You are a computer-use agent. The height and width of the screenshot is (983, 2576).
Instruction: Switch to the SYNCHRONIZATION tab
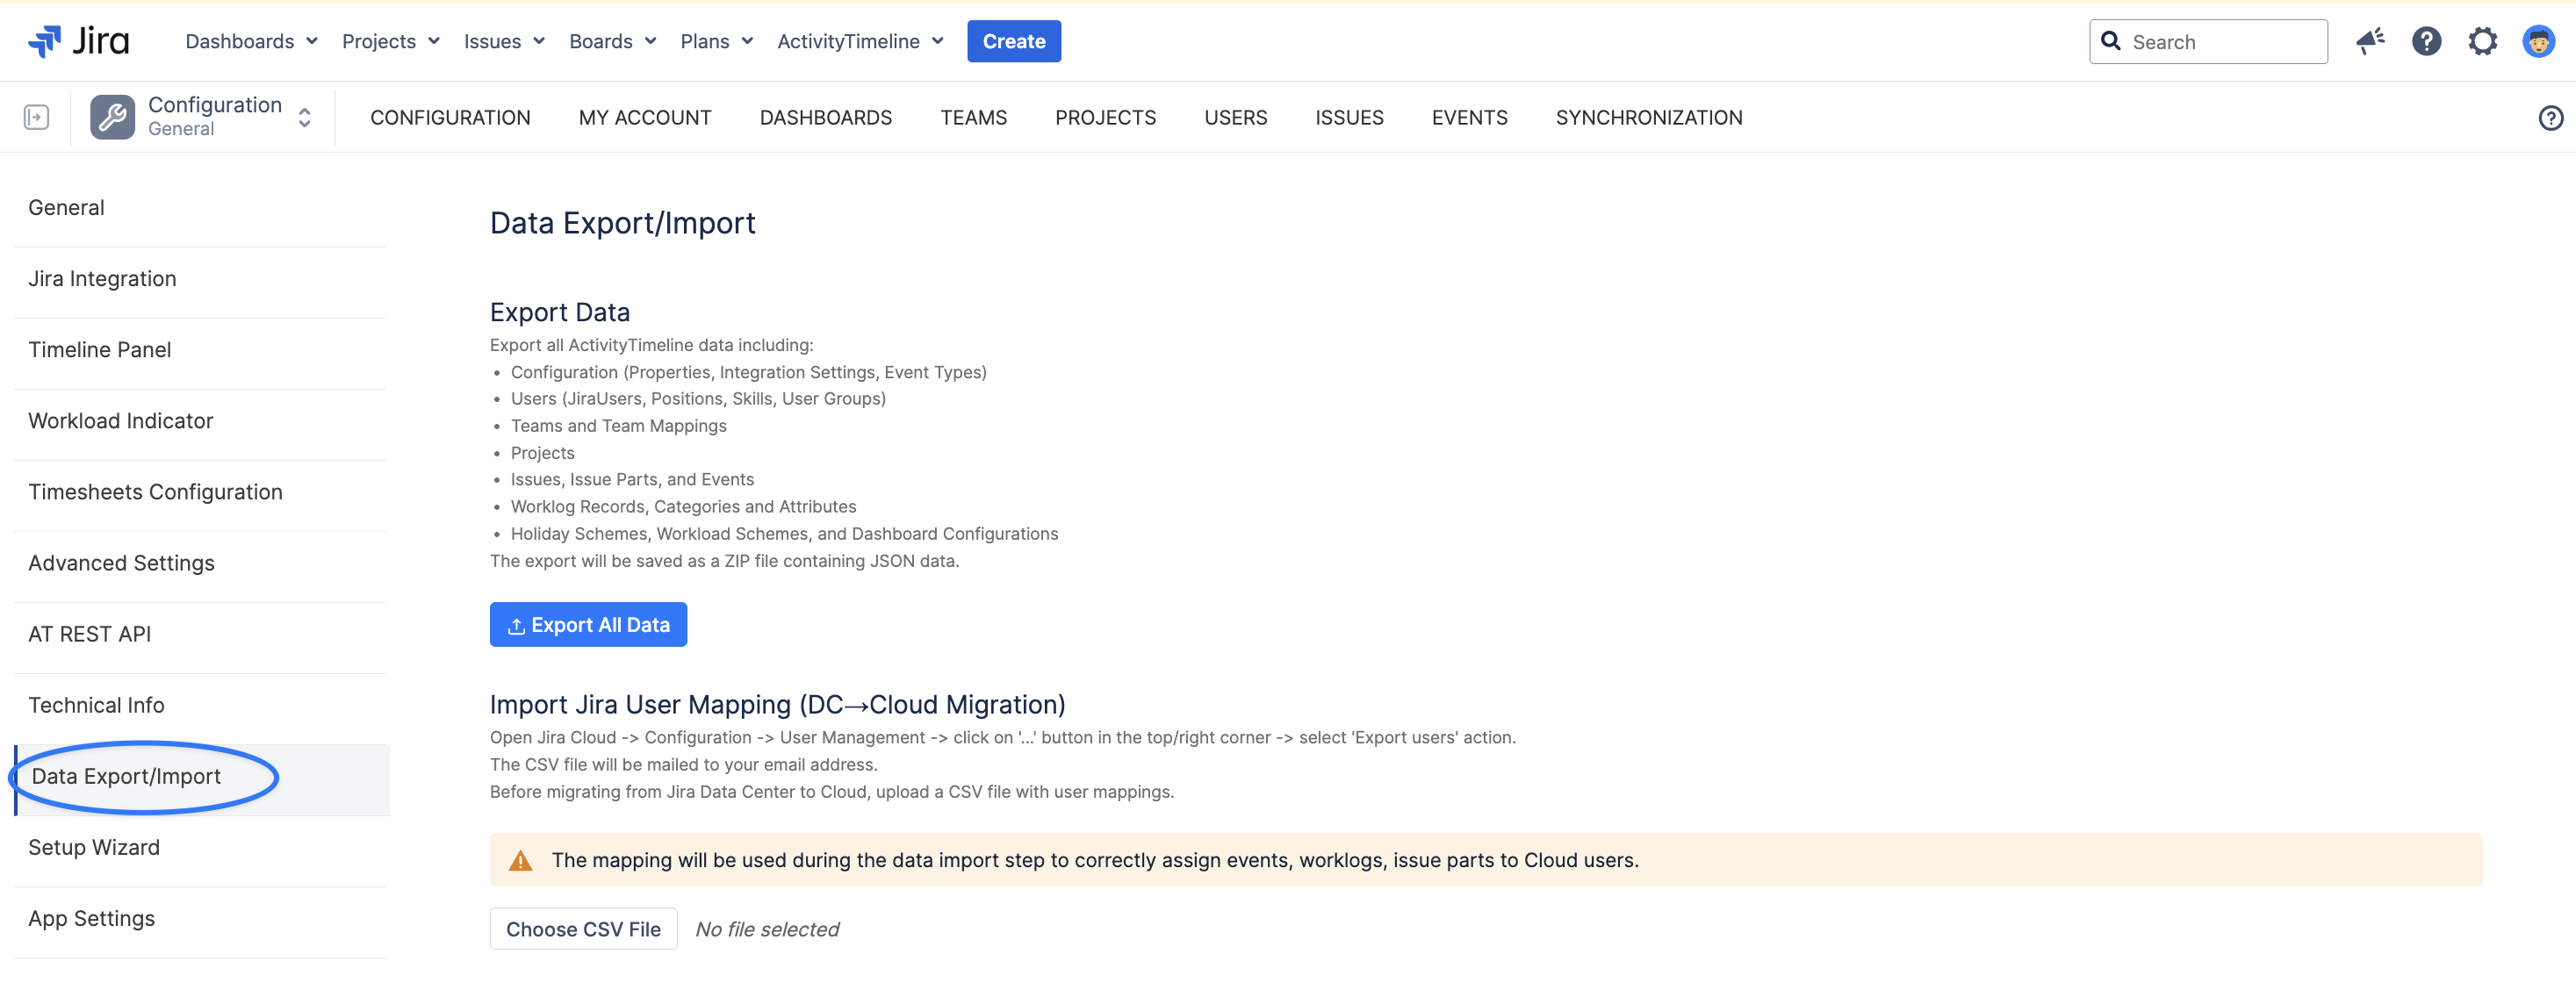[x=1649, y=117]
